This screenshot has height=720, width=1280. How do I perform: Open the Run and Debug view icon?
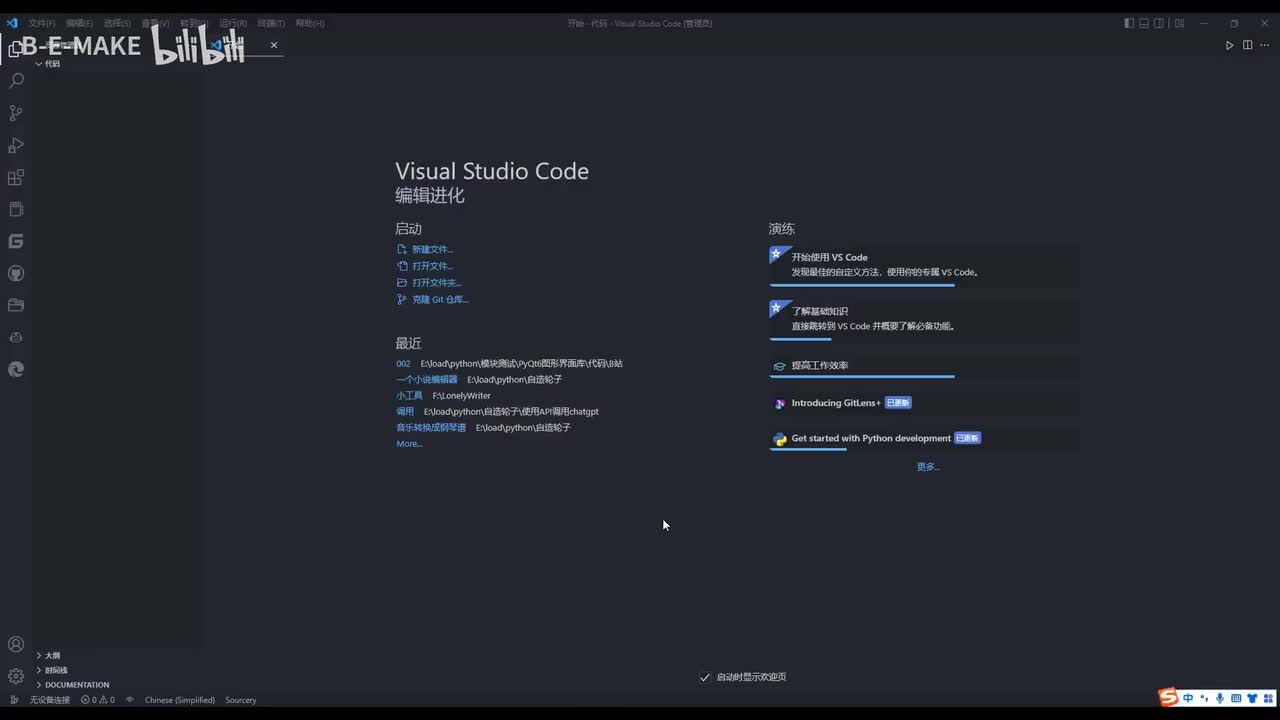tap(16, 145)
